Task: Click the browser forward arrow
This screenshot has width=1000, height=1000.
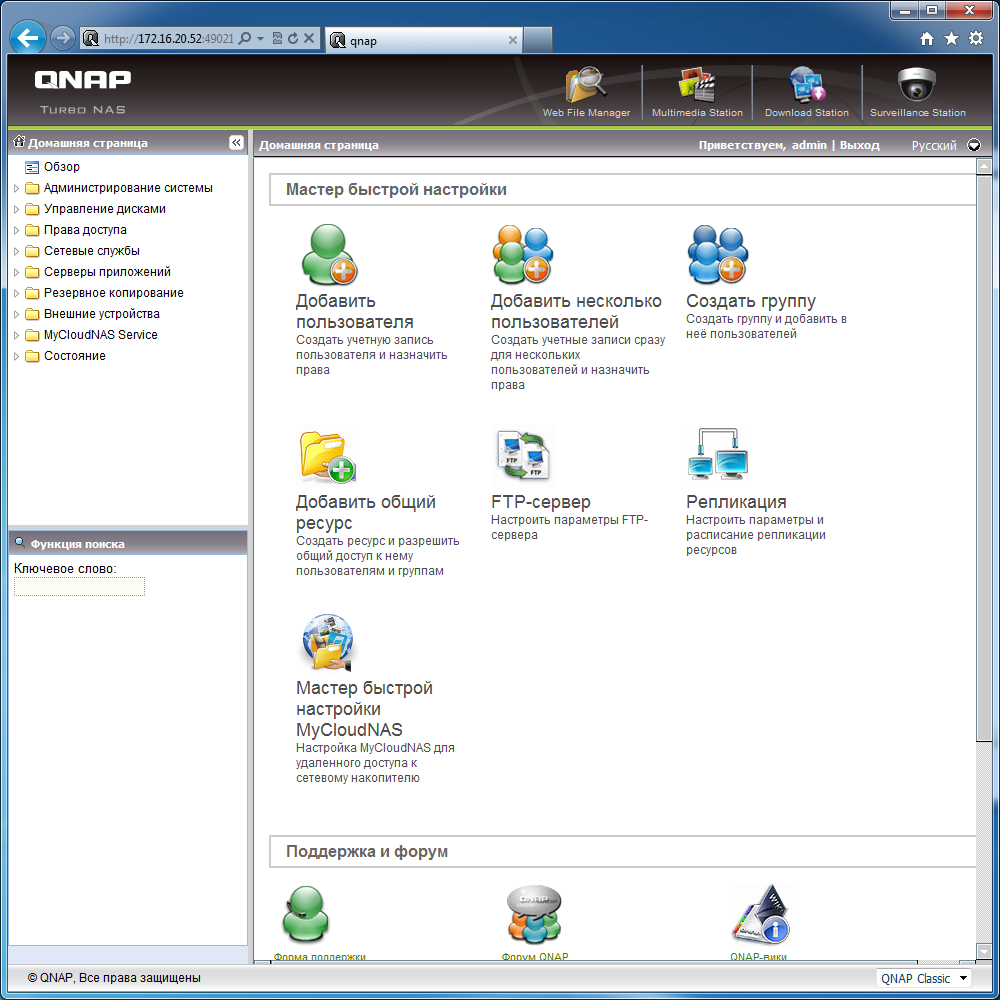Action: pos(62,38)
